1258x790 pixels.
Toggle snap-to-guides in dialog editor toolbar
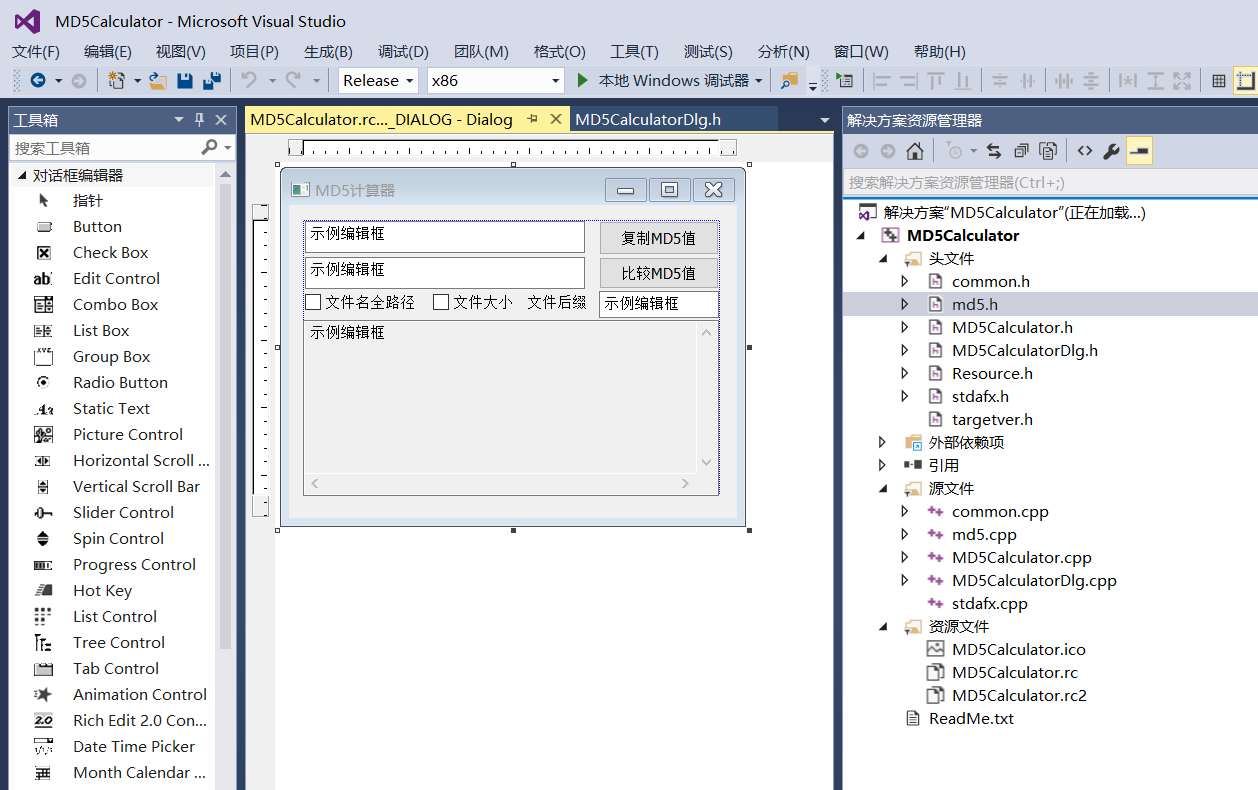point(1247,80)
